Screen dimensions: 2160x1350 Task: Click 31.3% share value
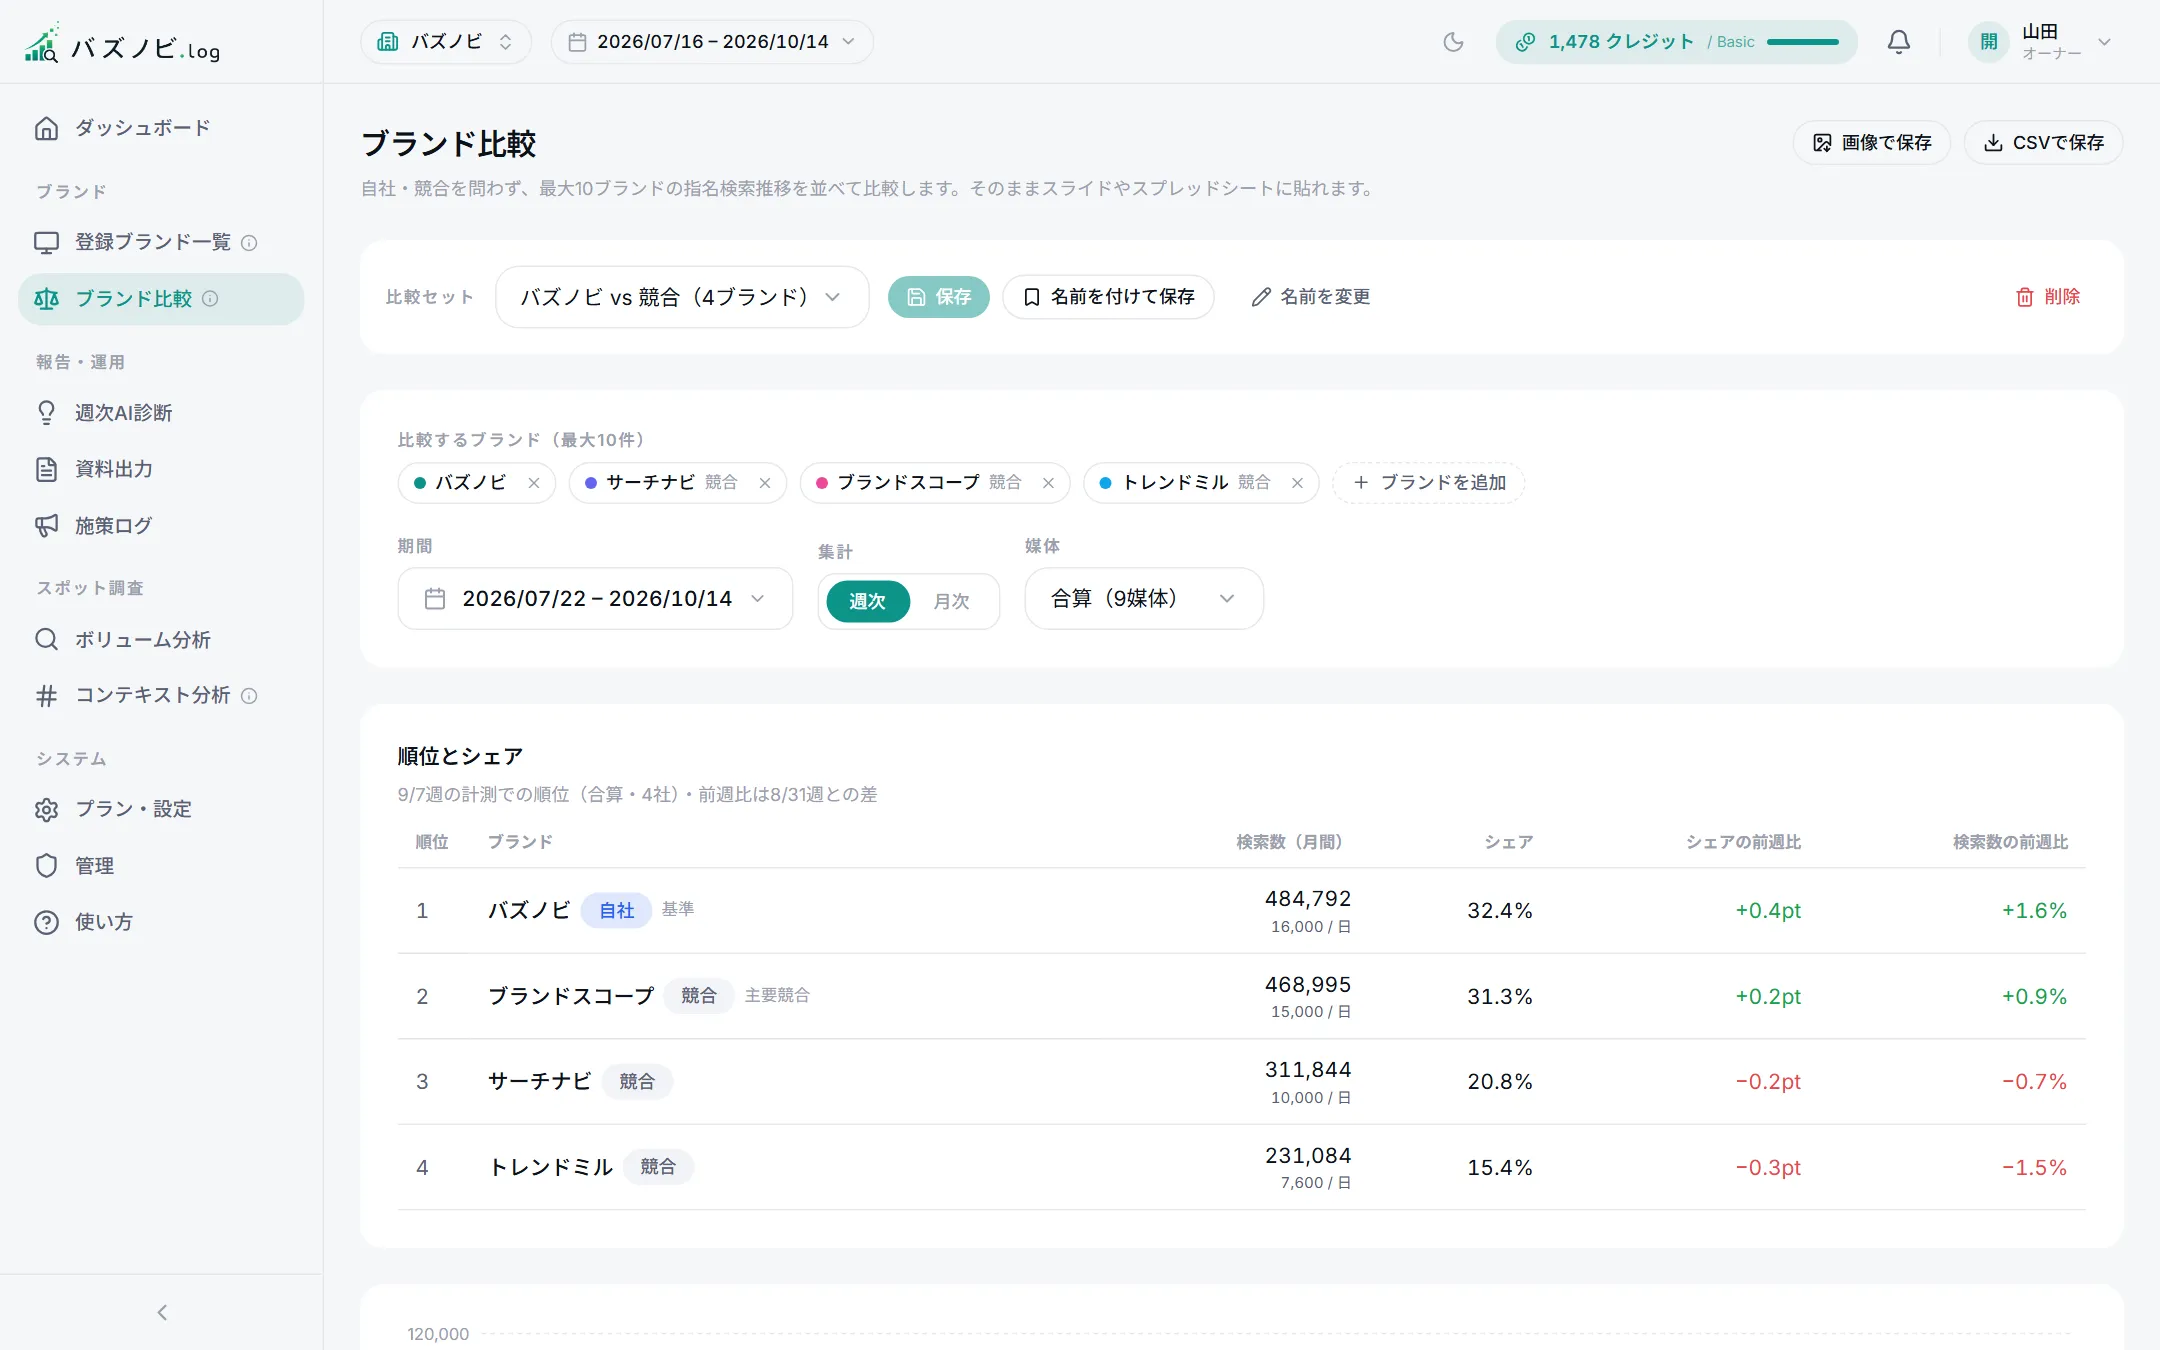(x=1499, y=997)
